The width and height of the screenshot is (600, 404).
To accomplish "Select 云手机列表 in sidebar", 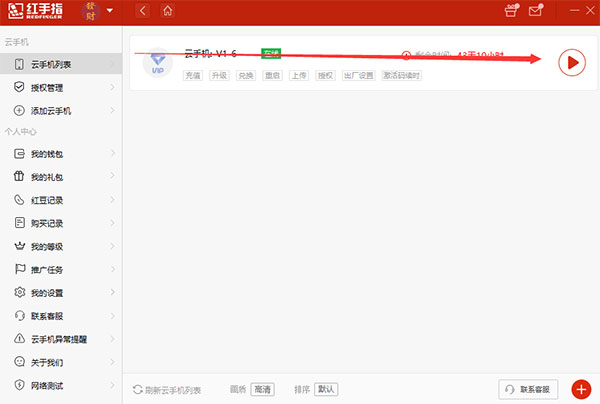I will tap(61, 64).
